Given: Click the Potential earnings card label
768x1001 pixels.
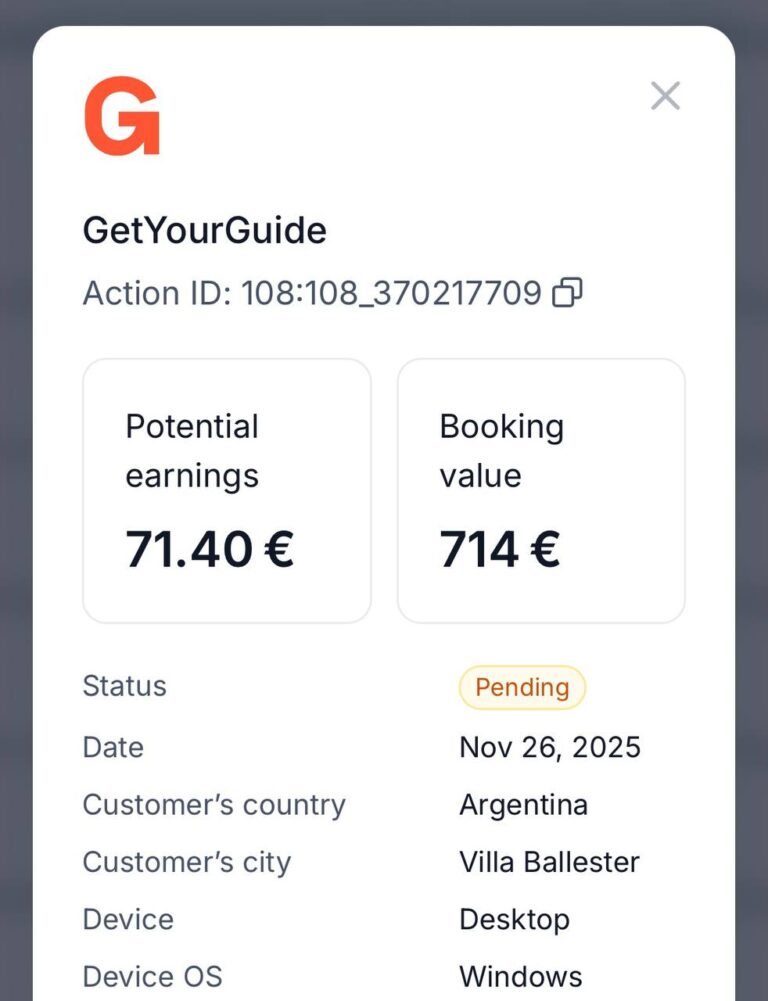Looking at the screenshot, I should click(192, 450).
